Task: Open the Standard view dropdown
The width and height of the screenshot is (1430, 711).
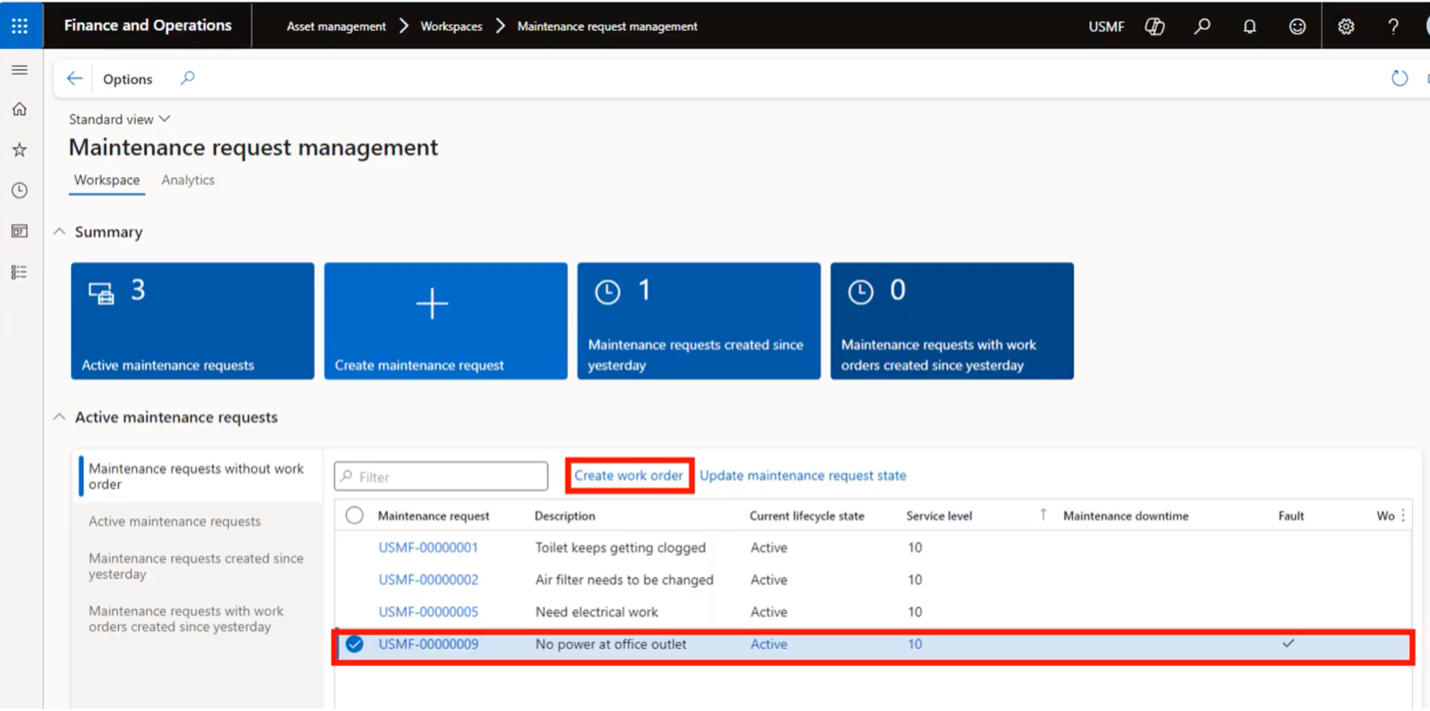Action: [119, 119]
